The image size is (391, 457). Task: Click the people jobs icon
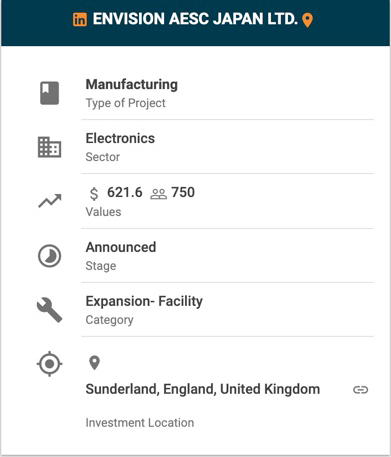point(159,194)
